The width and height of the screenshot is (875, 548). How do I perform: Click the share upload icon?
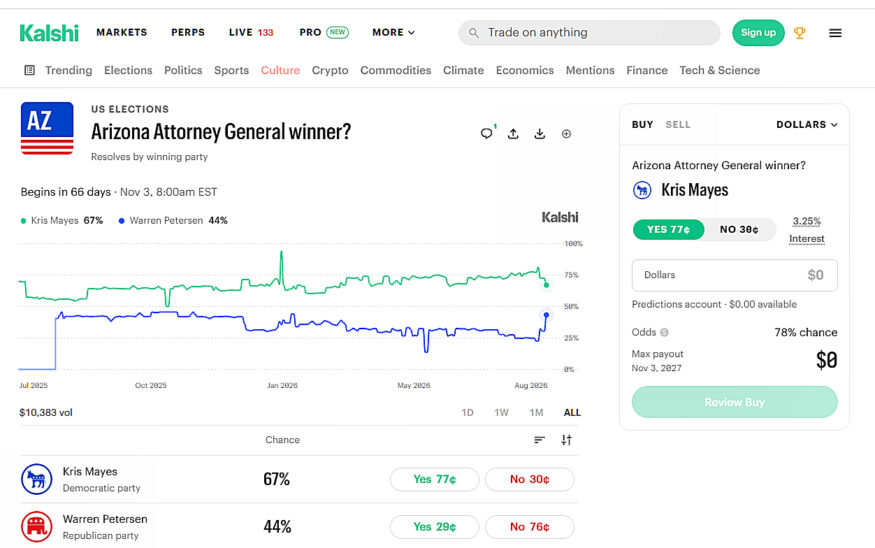tap(513, 133)
